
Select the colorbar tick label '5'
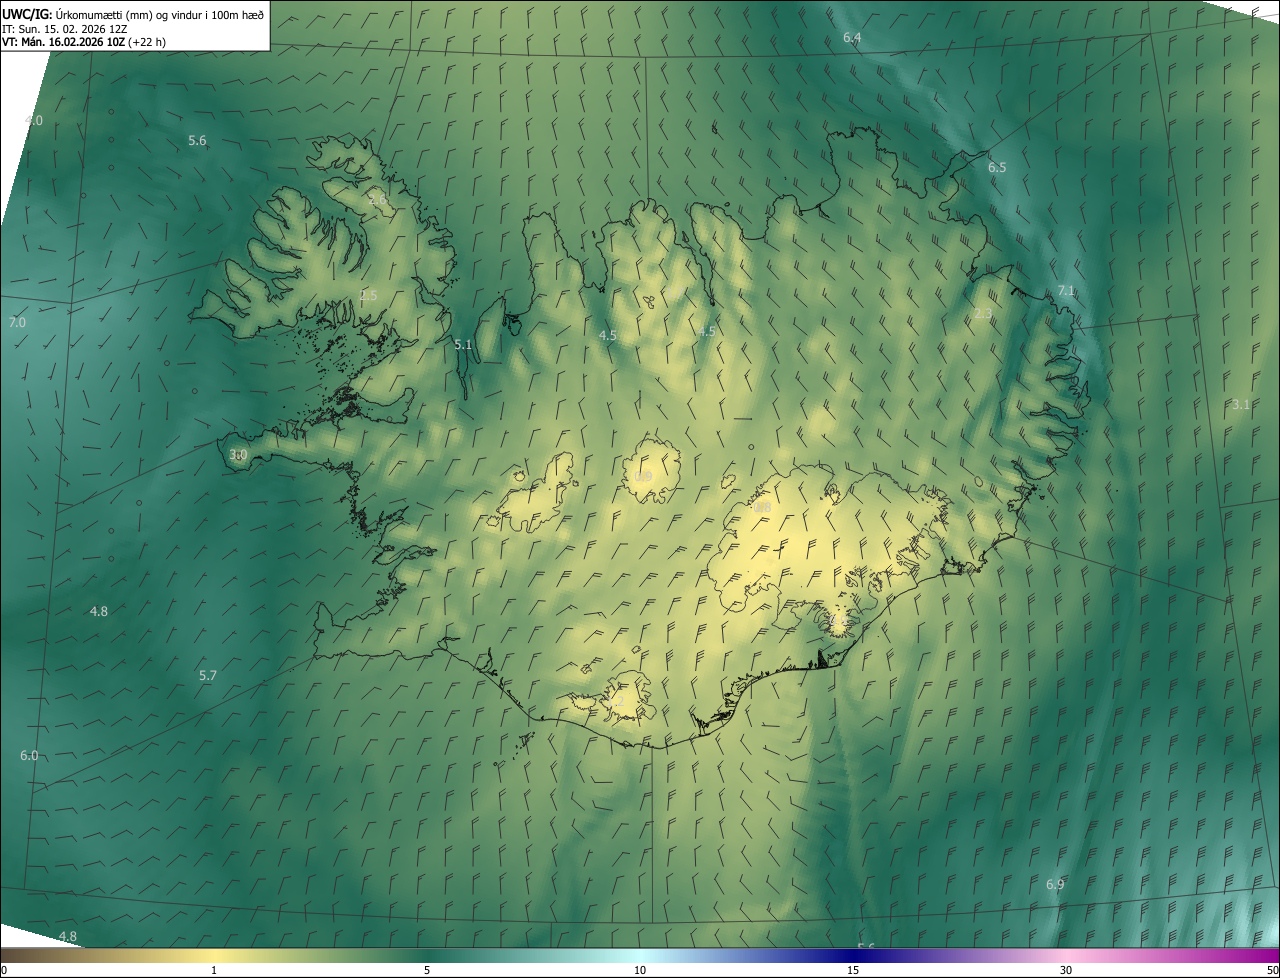coord(427,970)
